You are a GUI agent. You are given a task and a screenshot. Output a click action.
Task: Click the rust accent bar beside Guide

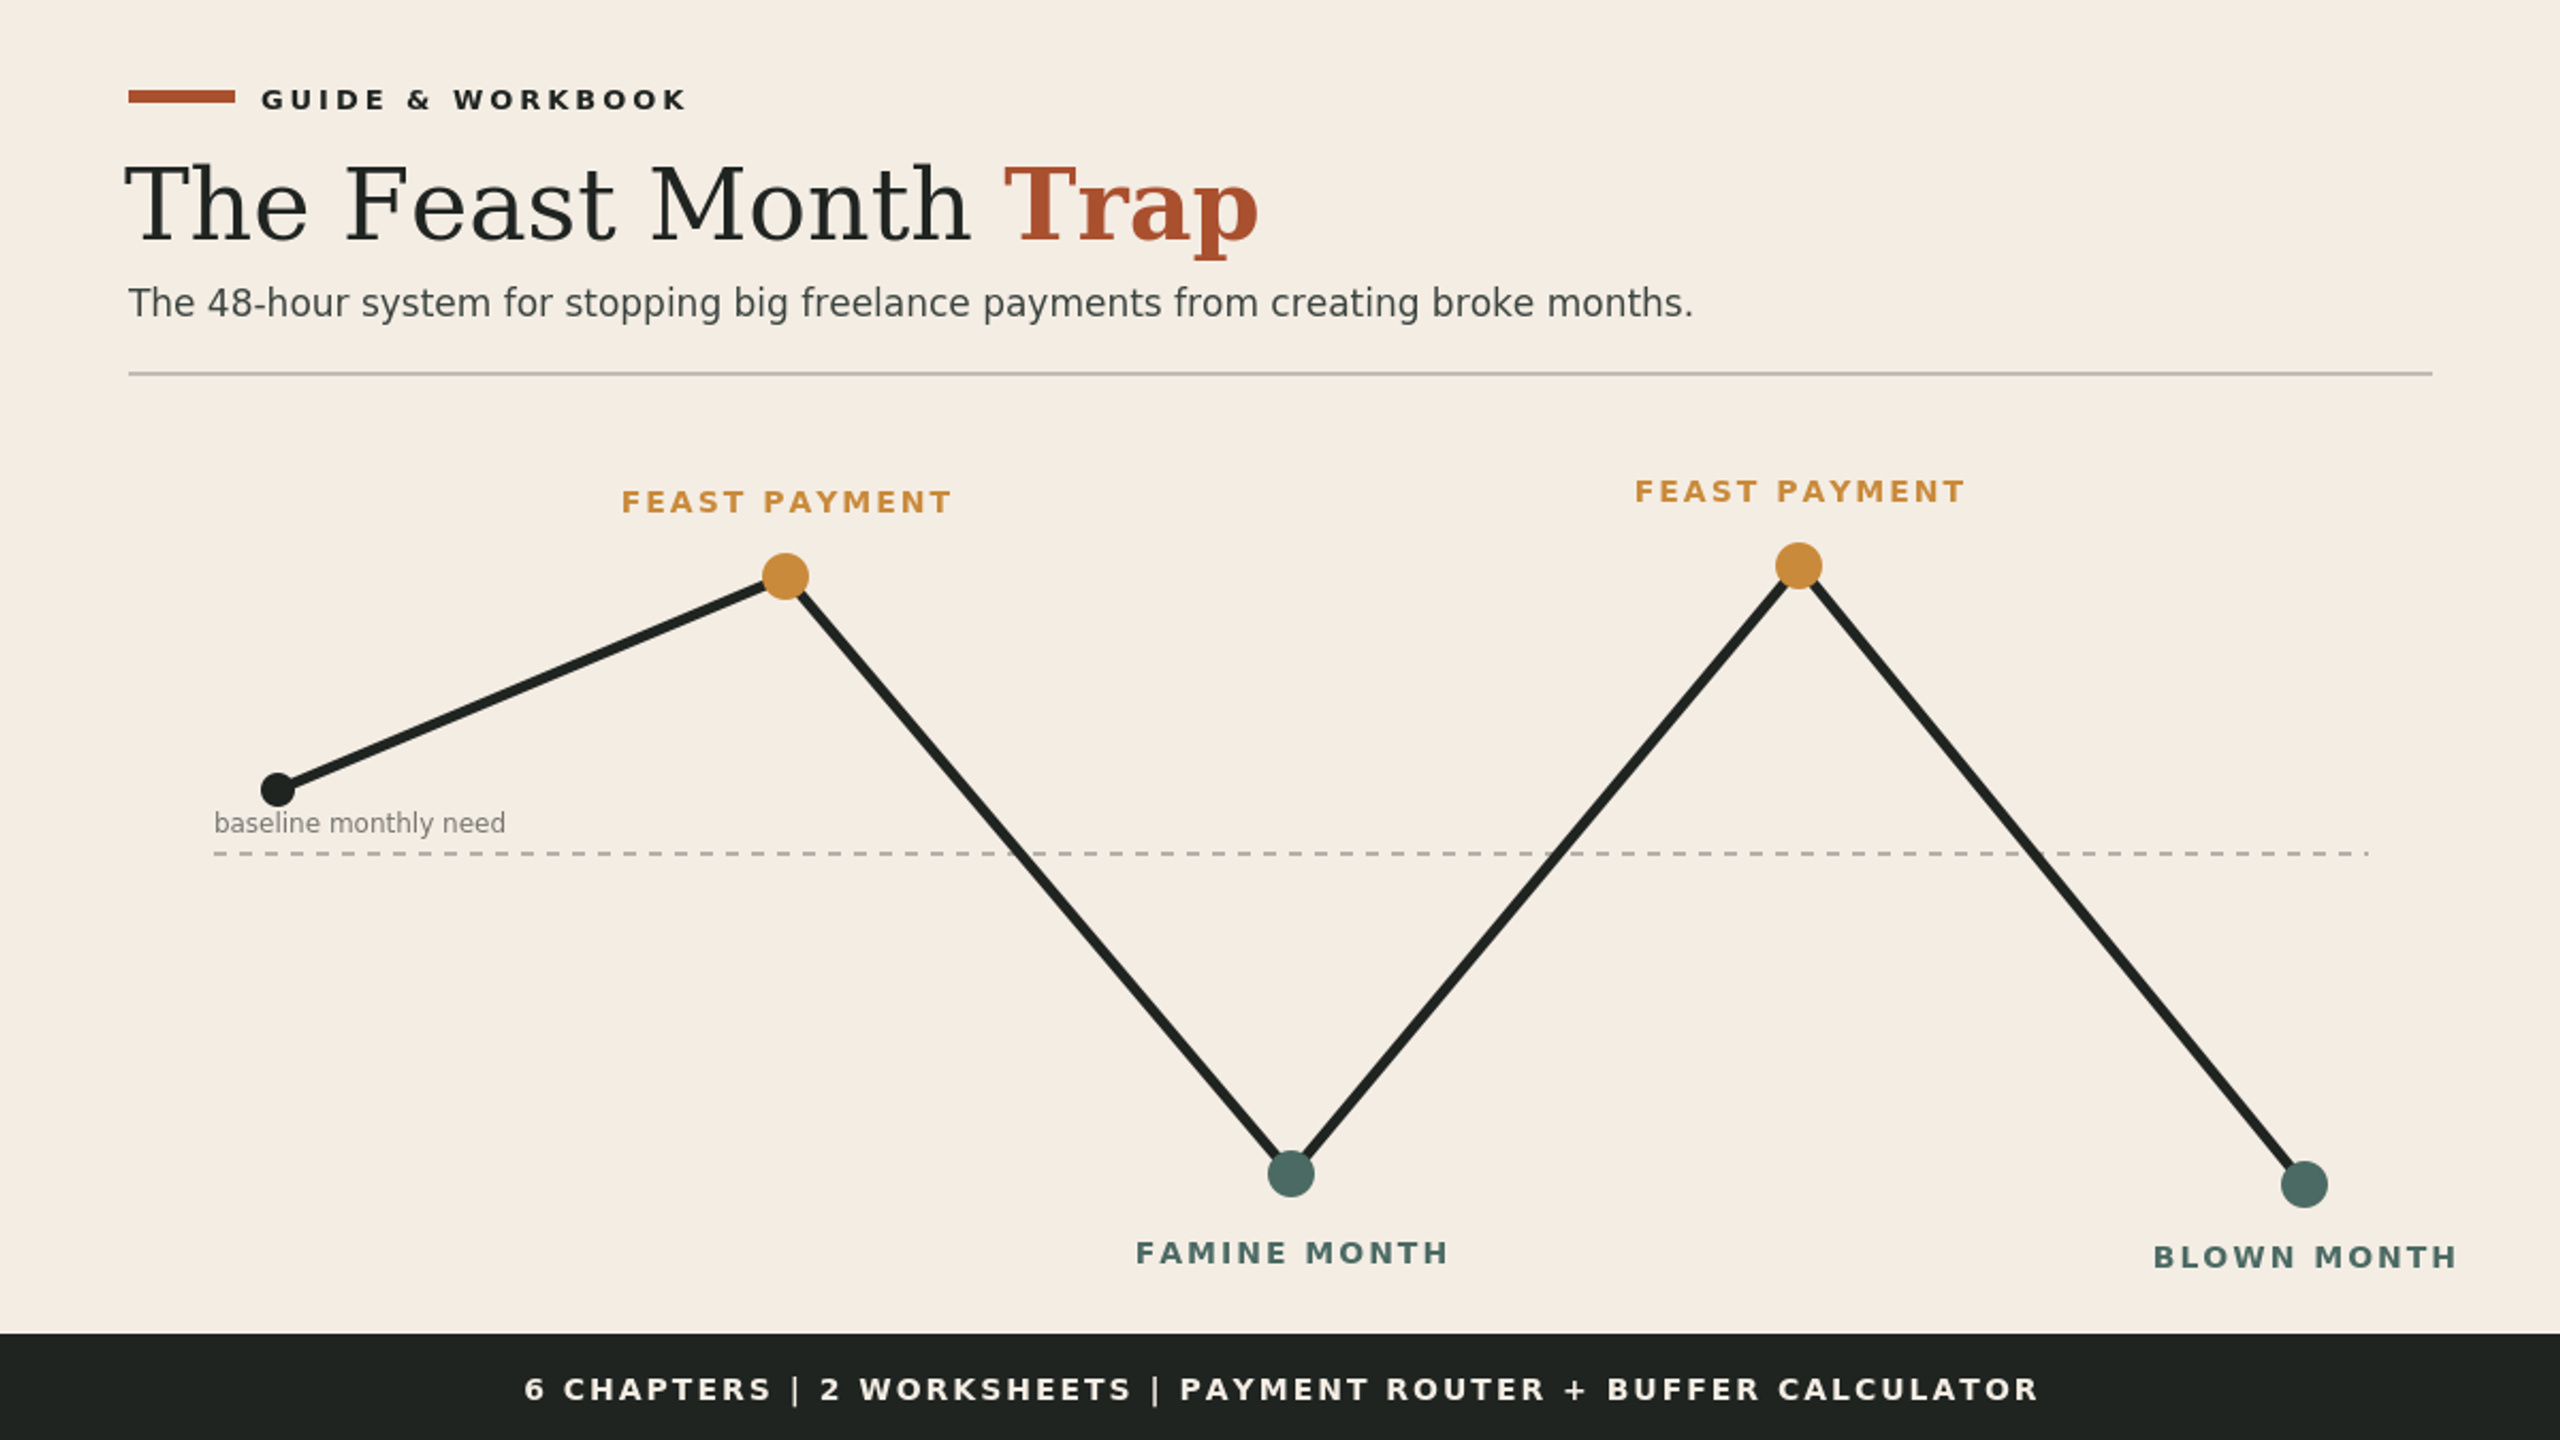tap(181, 97)
